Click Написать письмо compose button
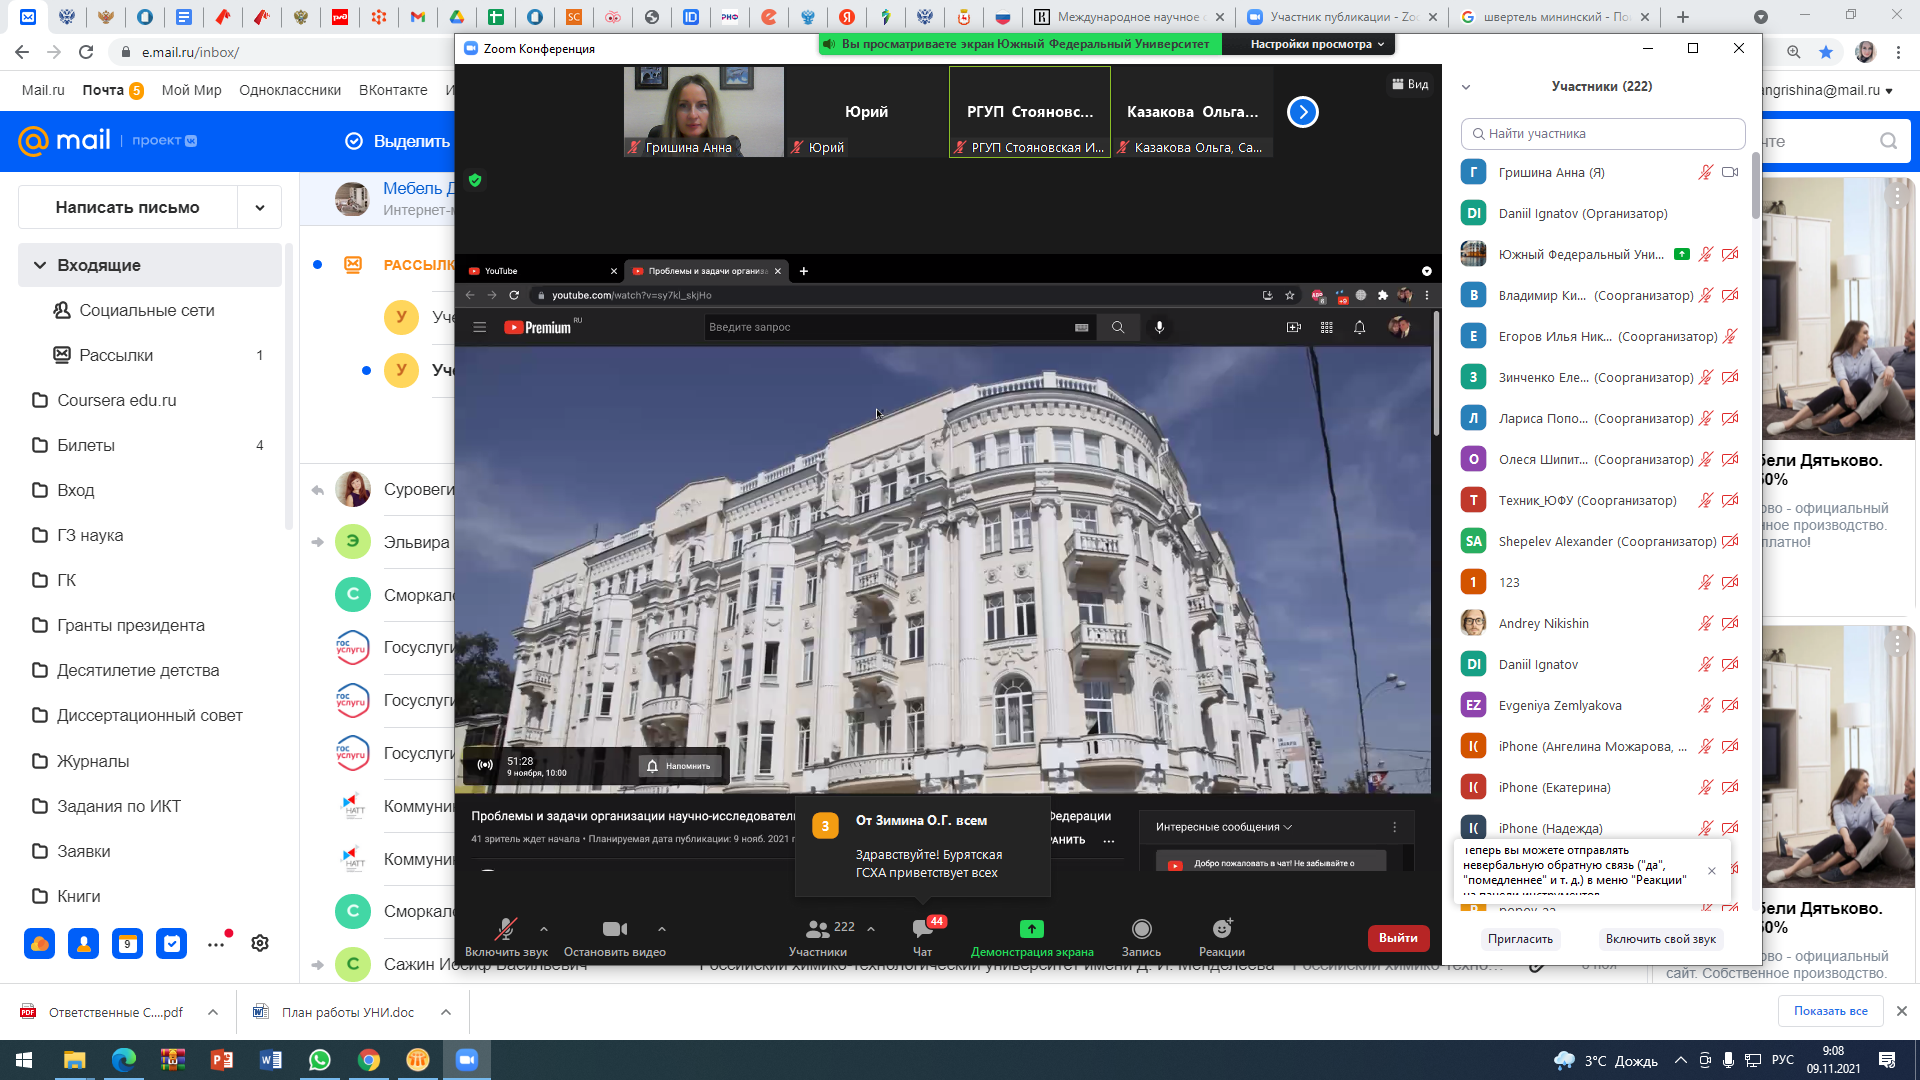The width and height of the screenshot is (1920, 1080). tap(128, 208)
